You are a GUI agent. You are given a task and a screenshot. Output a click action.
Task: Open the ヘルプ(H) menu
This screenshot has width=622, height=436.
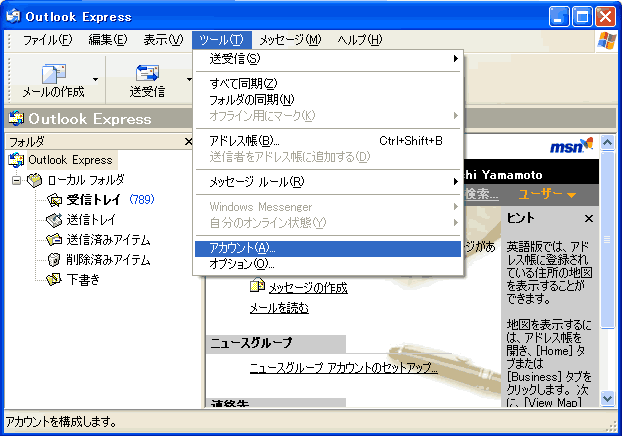pyautogui.click(x=360, y=40)
